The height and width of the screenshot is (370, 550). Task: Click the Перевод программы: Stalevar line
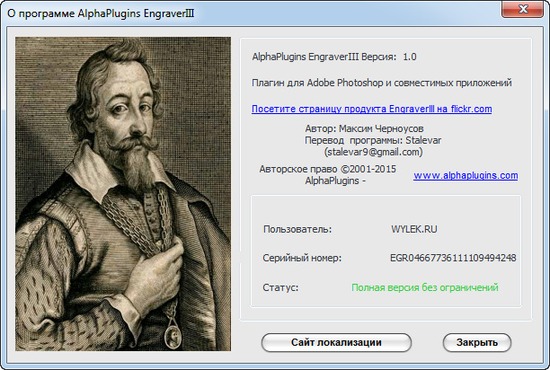point(373,140)
